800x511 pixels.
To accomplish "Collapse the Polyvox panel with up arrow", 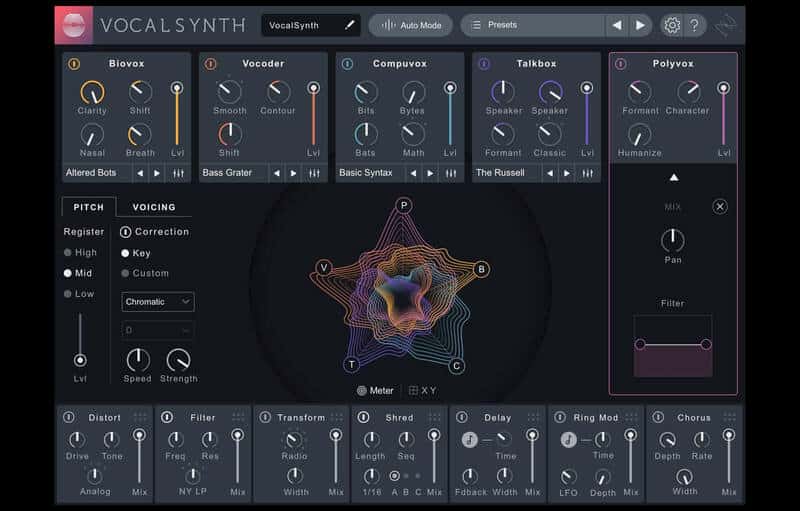I will 673,178.
